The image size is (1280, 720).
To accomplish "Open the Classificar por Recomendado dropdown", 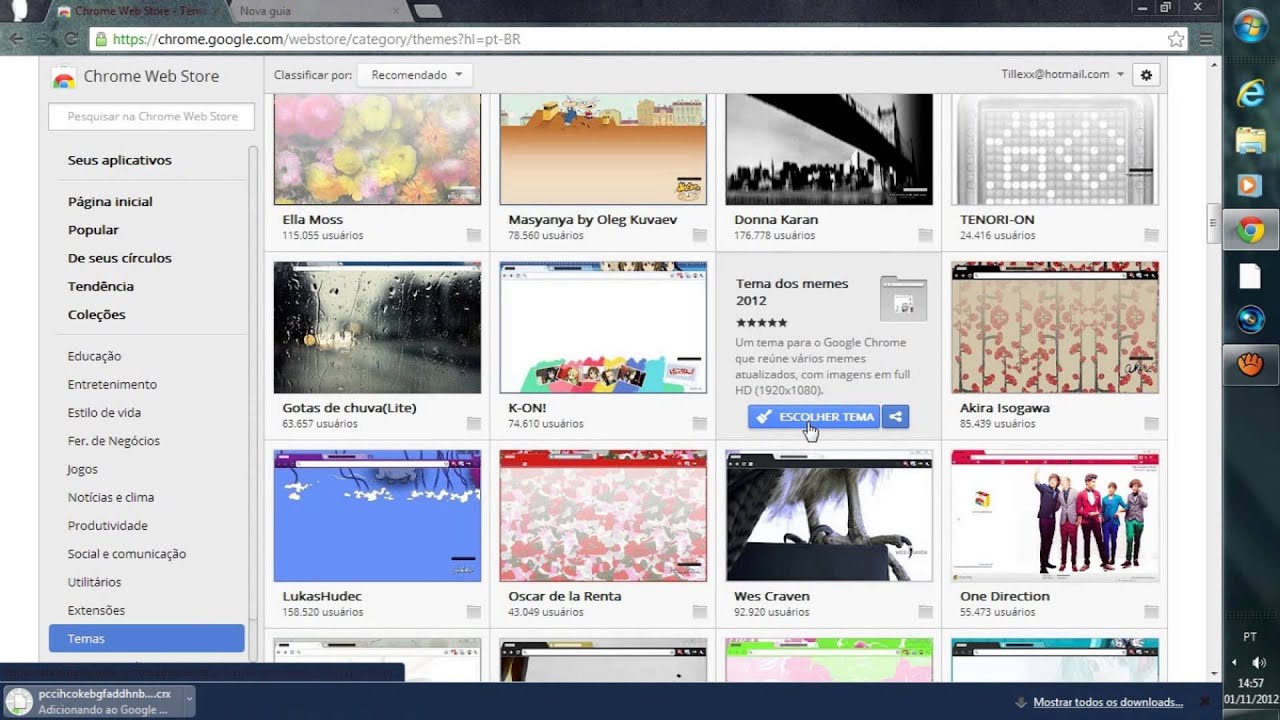I will point(416,75).
